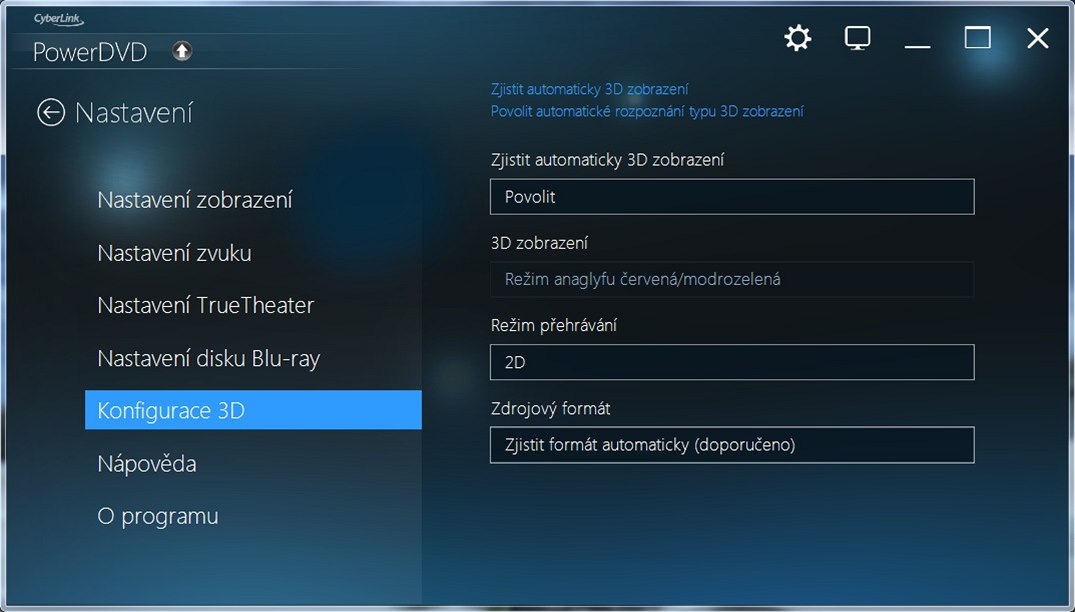Close the PowerDVD window
1075x612 pixels.
pyautogui.click(x=1037, y=39)
